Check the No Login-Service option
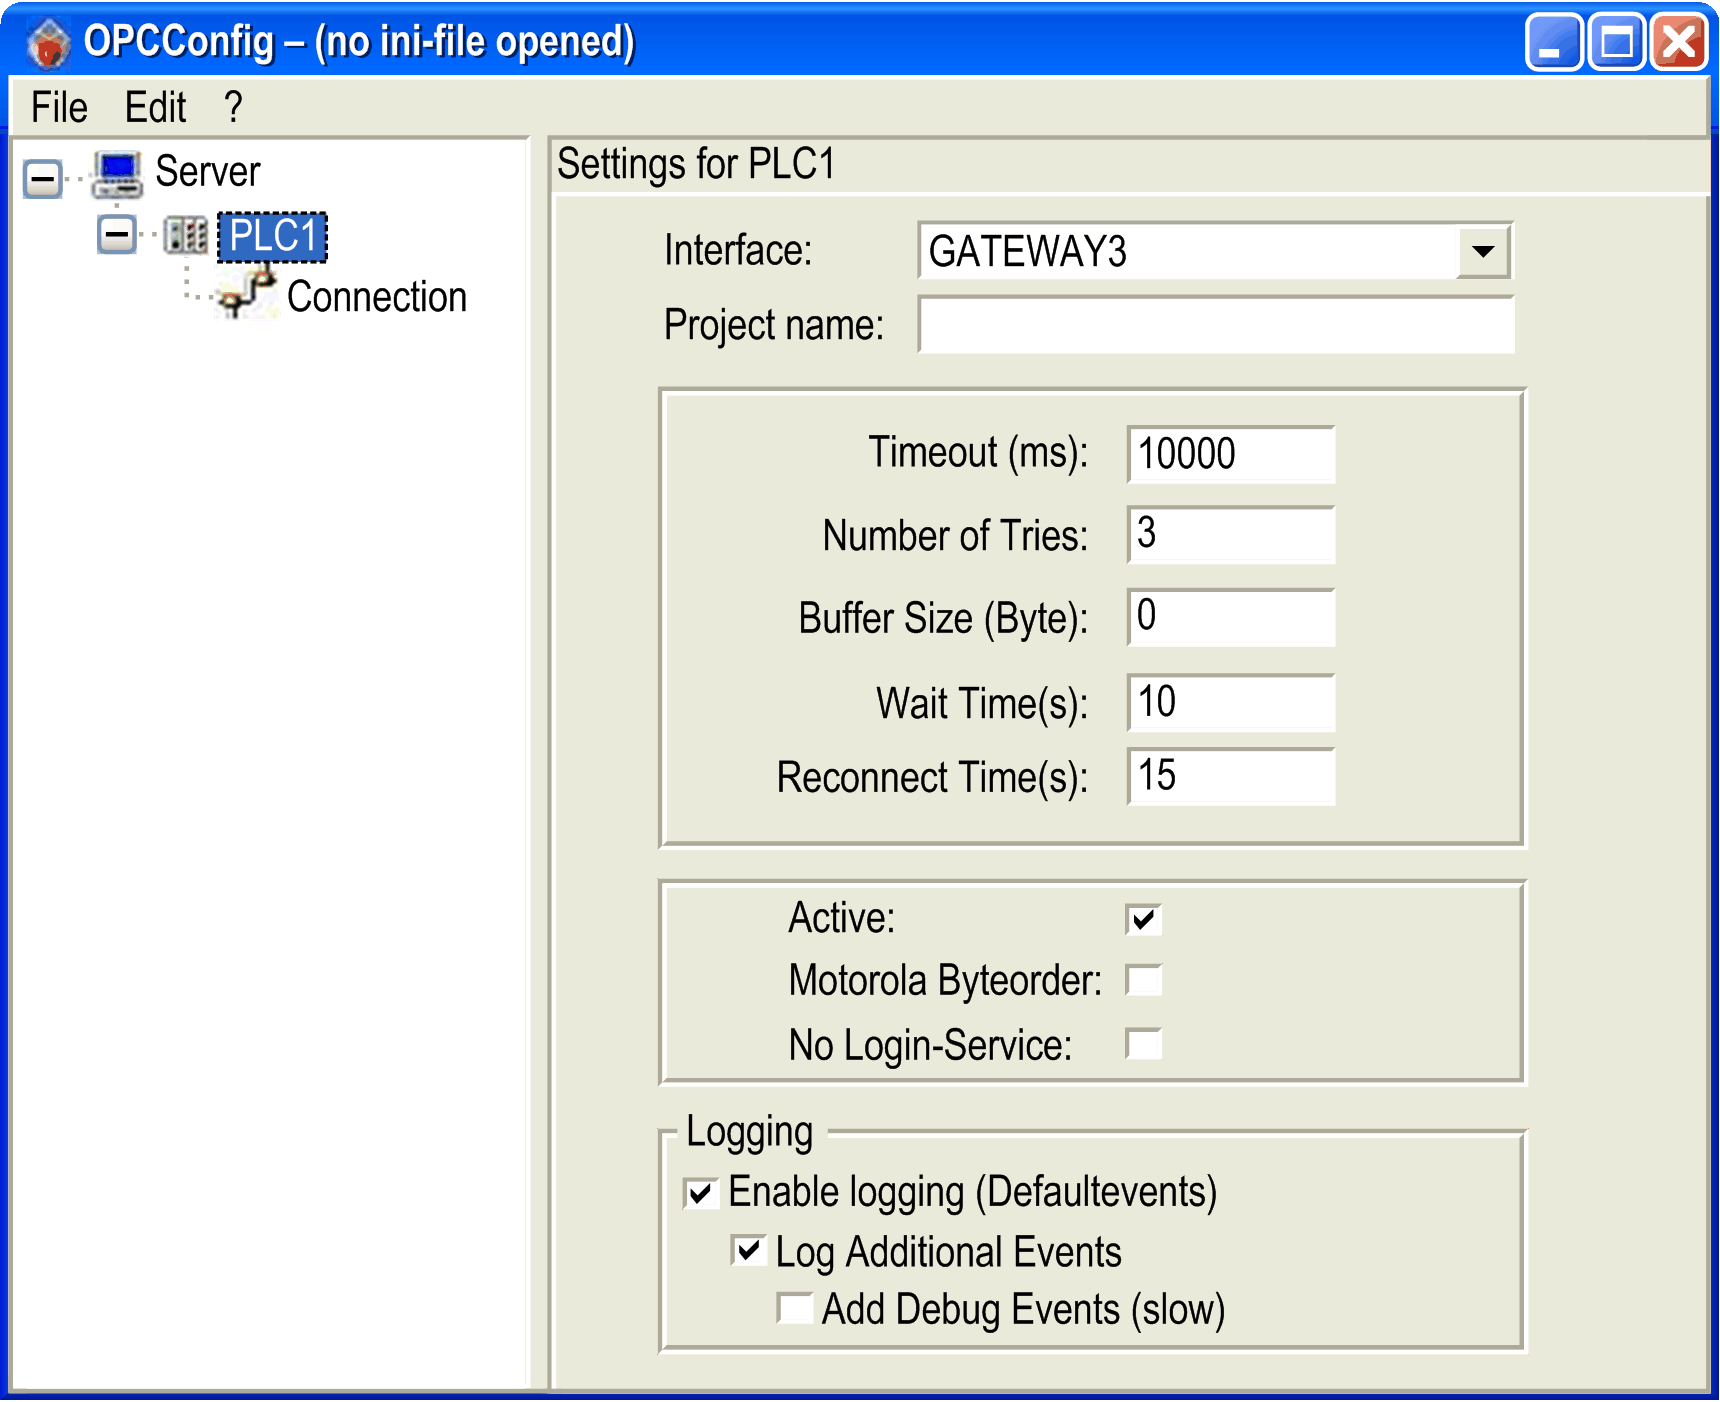The height and width of the screenshot is (1402, 1720). (x=1144, y=1044)
